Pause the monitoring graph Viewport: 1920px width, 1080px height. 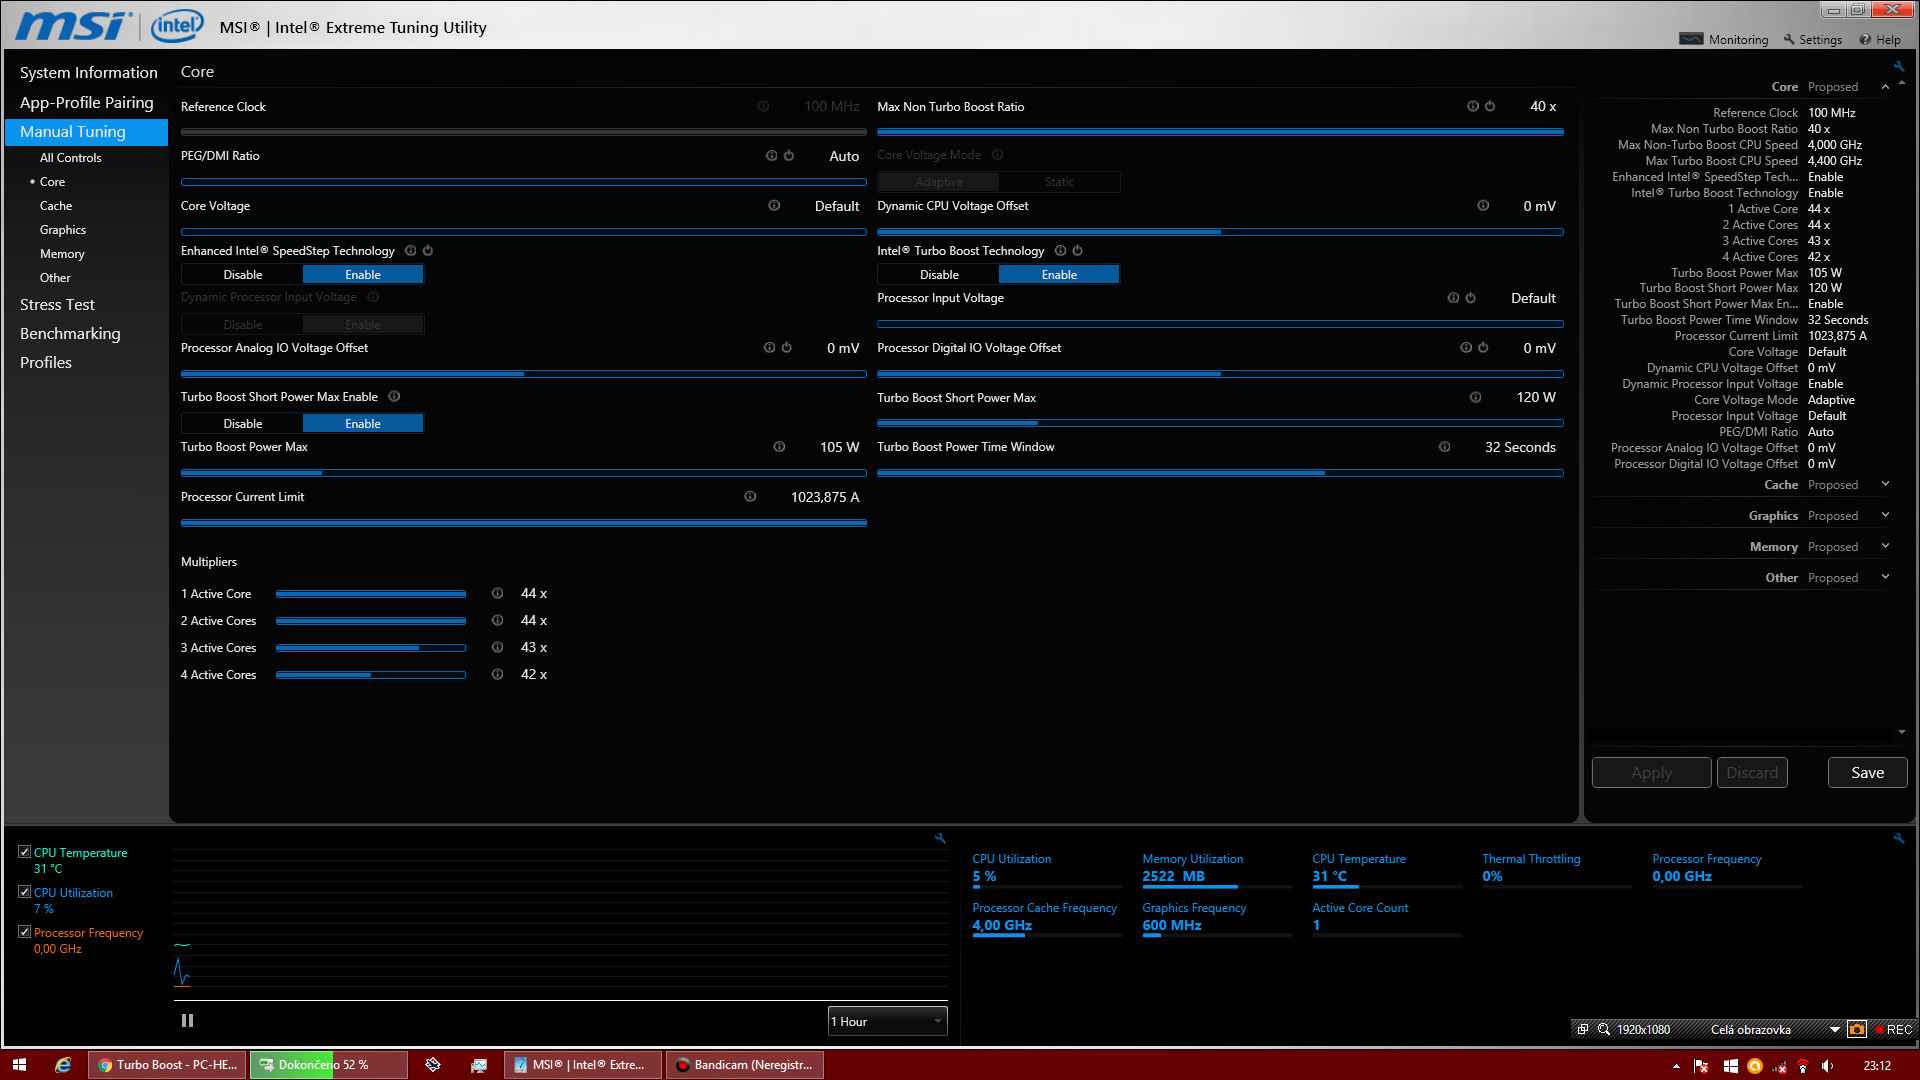187,1021
